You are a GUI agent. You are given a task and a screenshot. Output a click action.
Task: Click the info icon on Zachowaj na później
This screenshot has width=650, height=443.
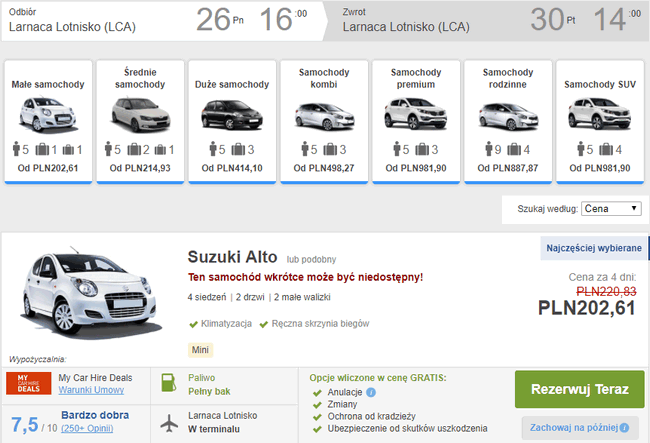(624, 428)
